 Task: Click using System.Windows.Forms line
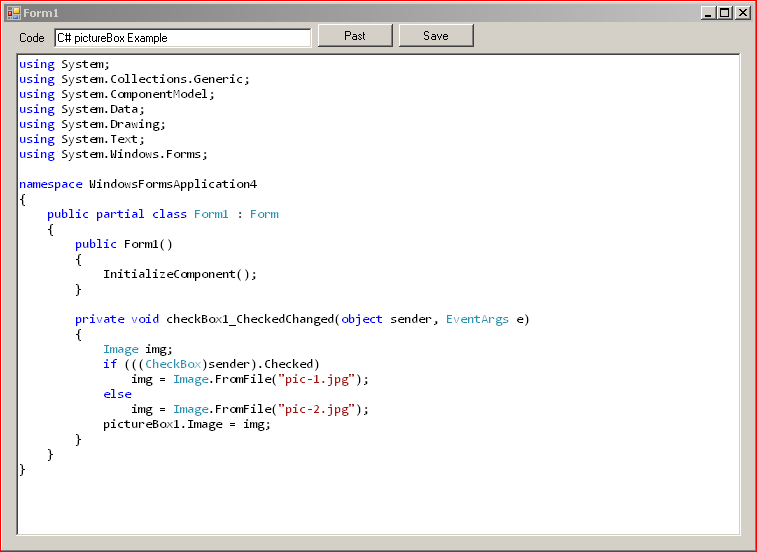[113, 154]
